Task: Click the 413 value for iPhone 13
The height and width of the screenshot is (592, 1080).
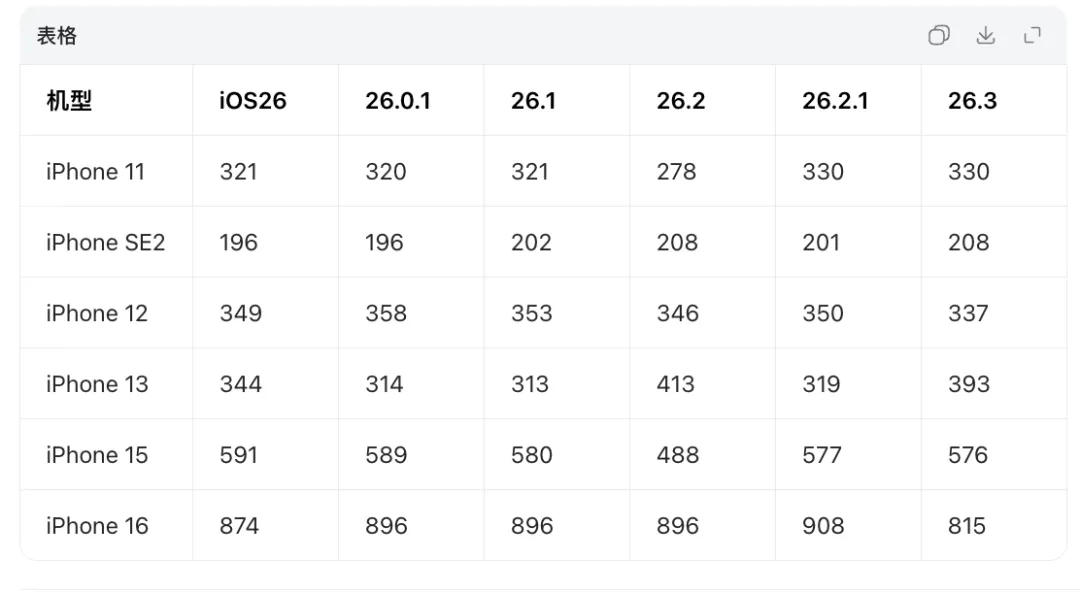Action: tap(675, 384)
